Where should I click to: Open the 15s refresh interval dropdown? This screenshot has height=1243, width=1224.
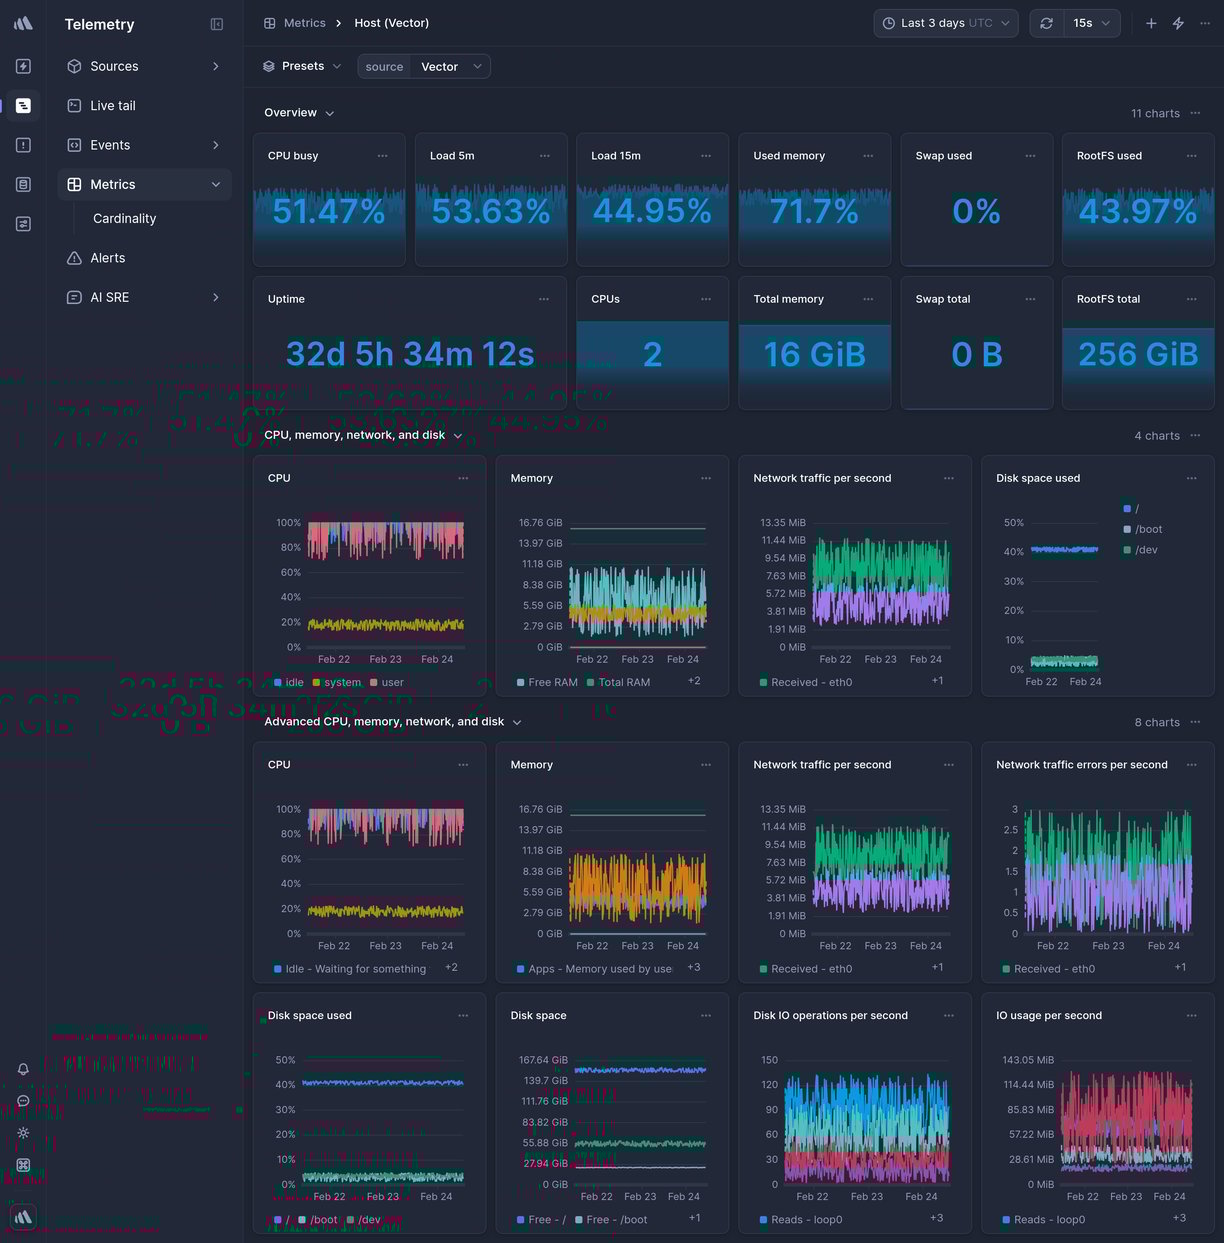(1091, 22)
